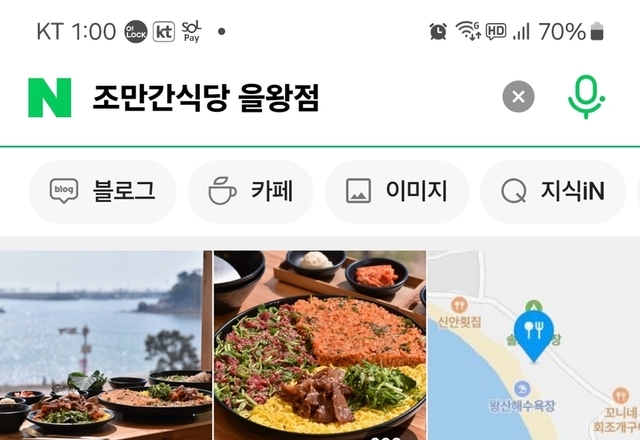Open the bibimbap platter food photo

pyautogui.click(x=320, y=345)
